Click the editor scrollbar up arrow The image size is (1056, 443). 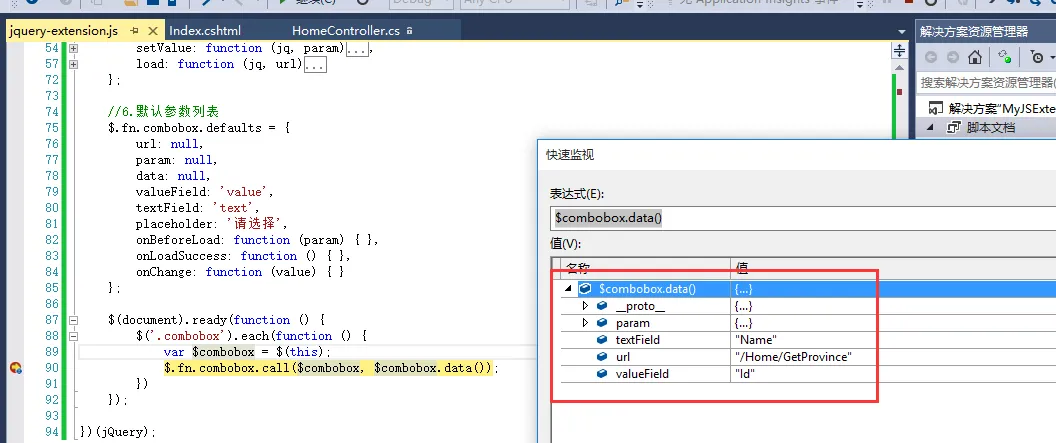pyautogui.click(x=899, y=67)
